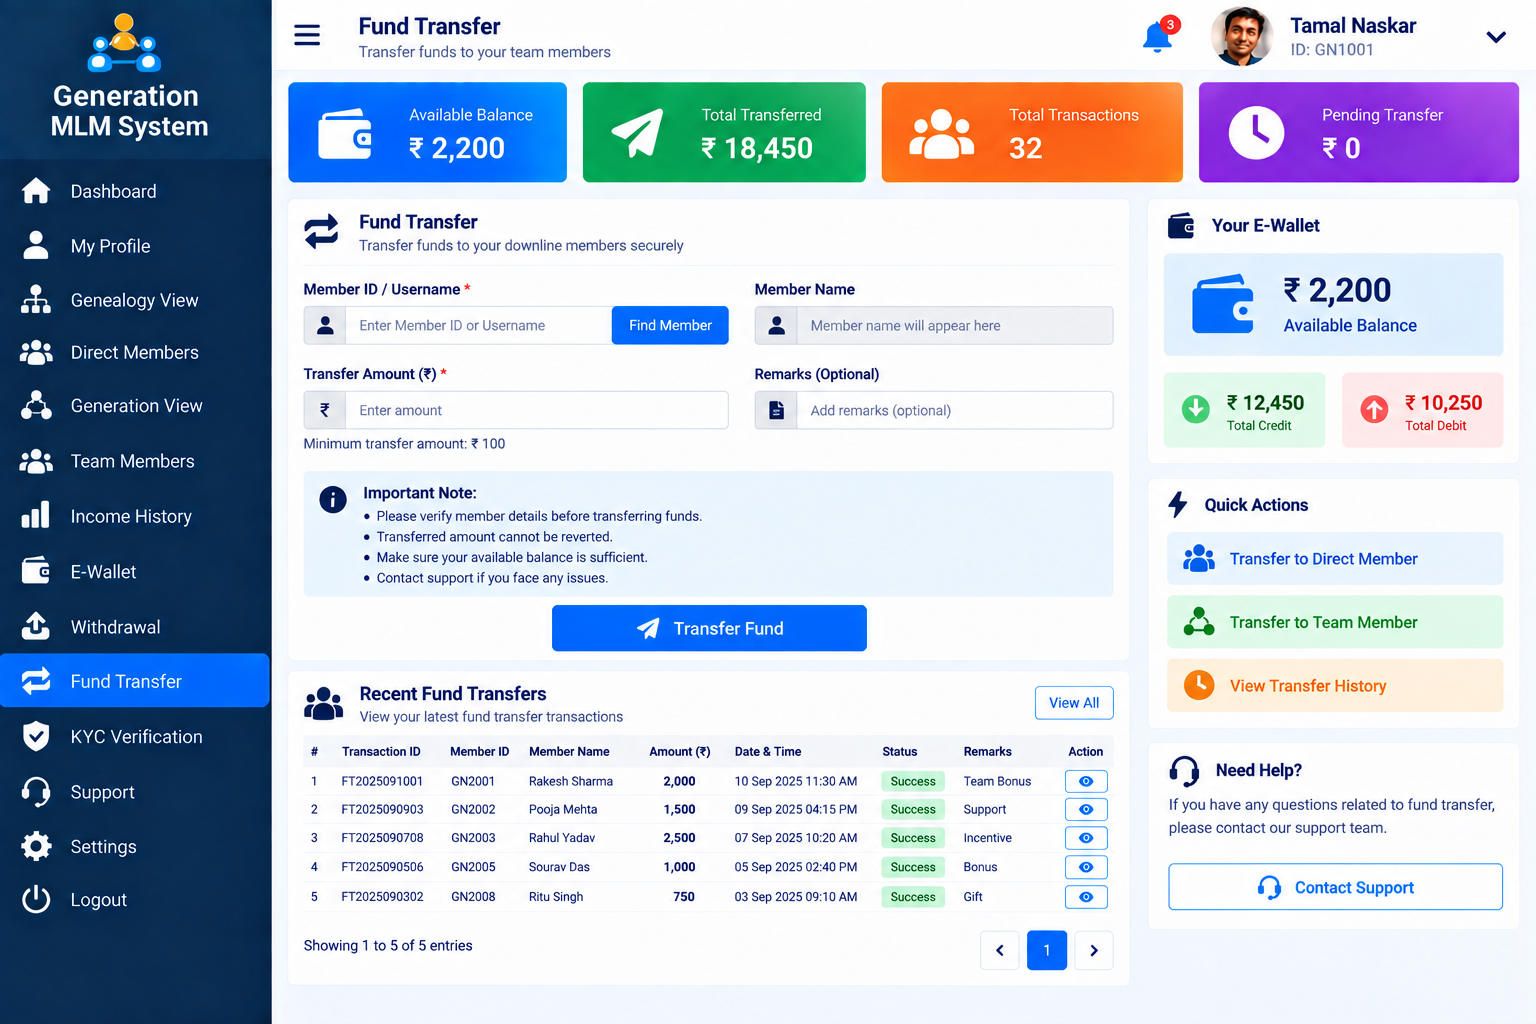This screenshot has height=1024, width=1536.
Task: Open View Transfer History quick action
Action: pos(1335,685)
